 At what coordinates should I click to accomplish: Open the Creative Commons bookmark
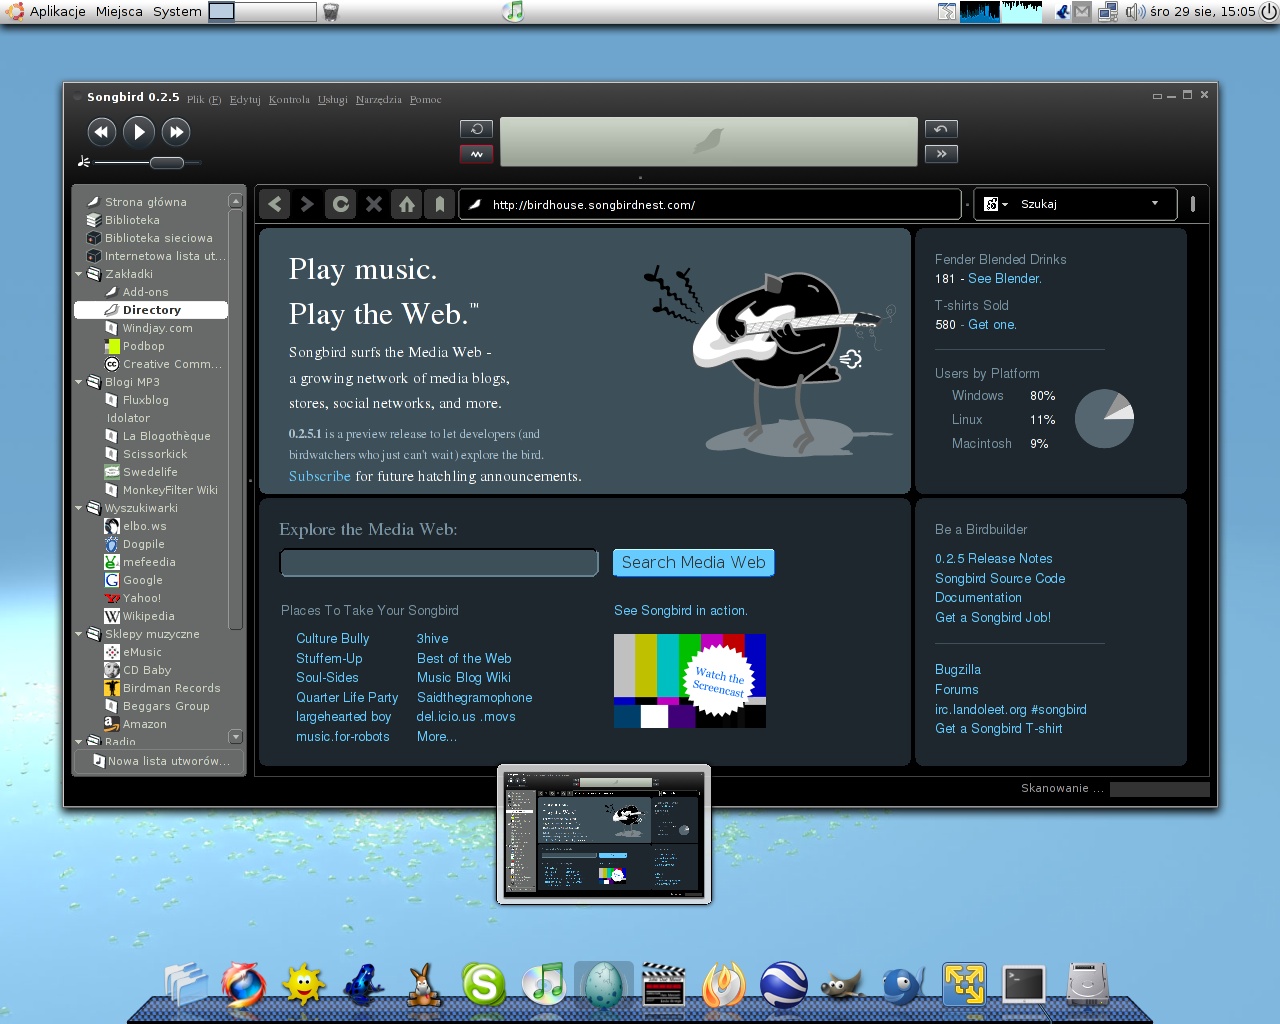[x=151, y=364]
